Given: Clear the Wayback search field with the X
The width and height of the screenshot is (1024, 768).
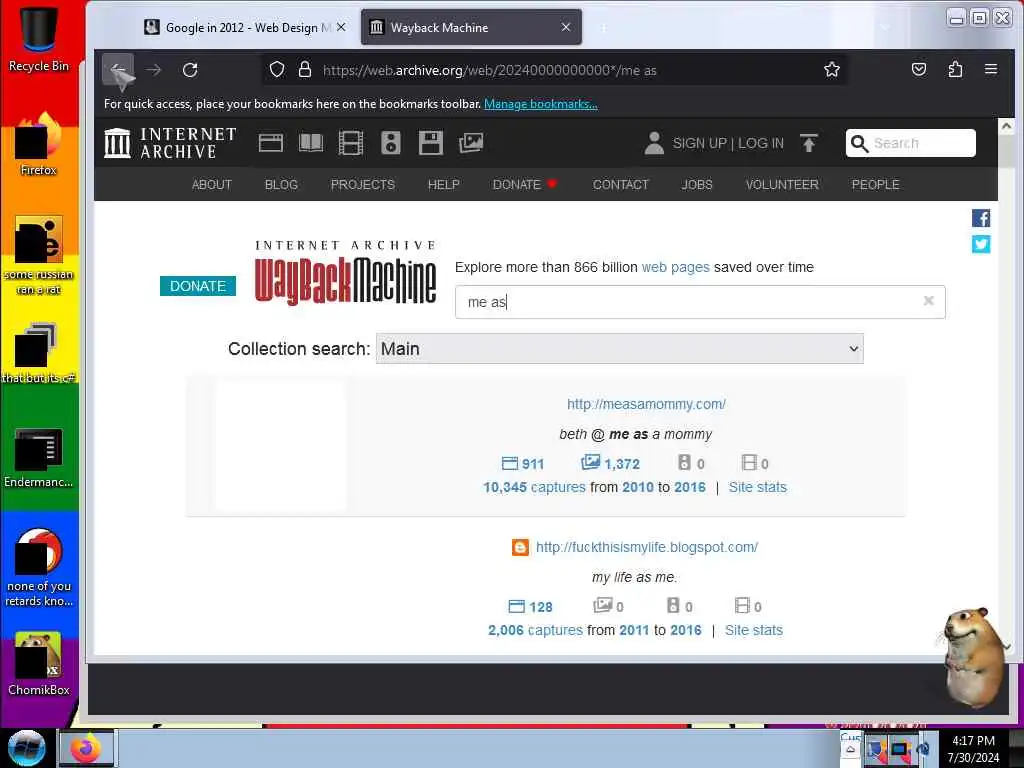Looking at the screenshot, I should click(x=929, y=301).
